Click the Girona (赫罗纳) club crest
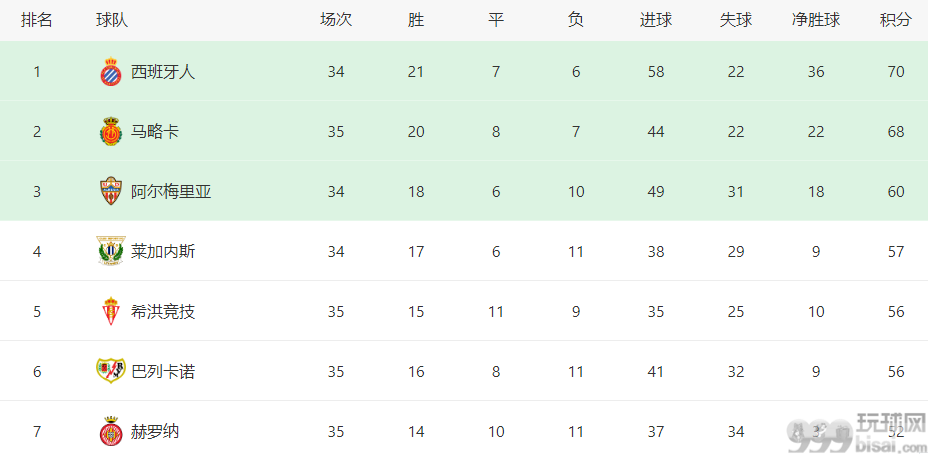The image size is (928, 454). (x=111, y=431)
